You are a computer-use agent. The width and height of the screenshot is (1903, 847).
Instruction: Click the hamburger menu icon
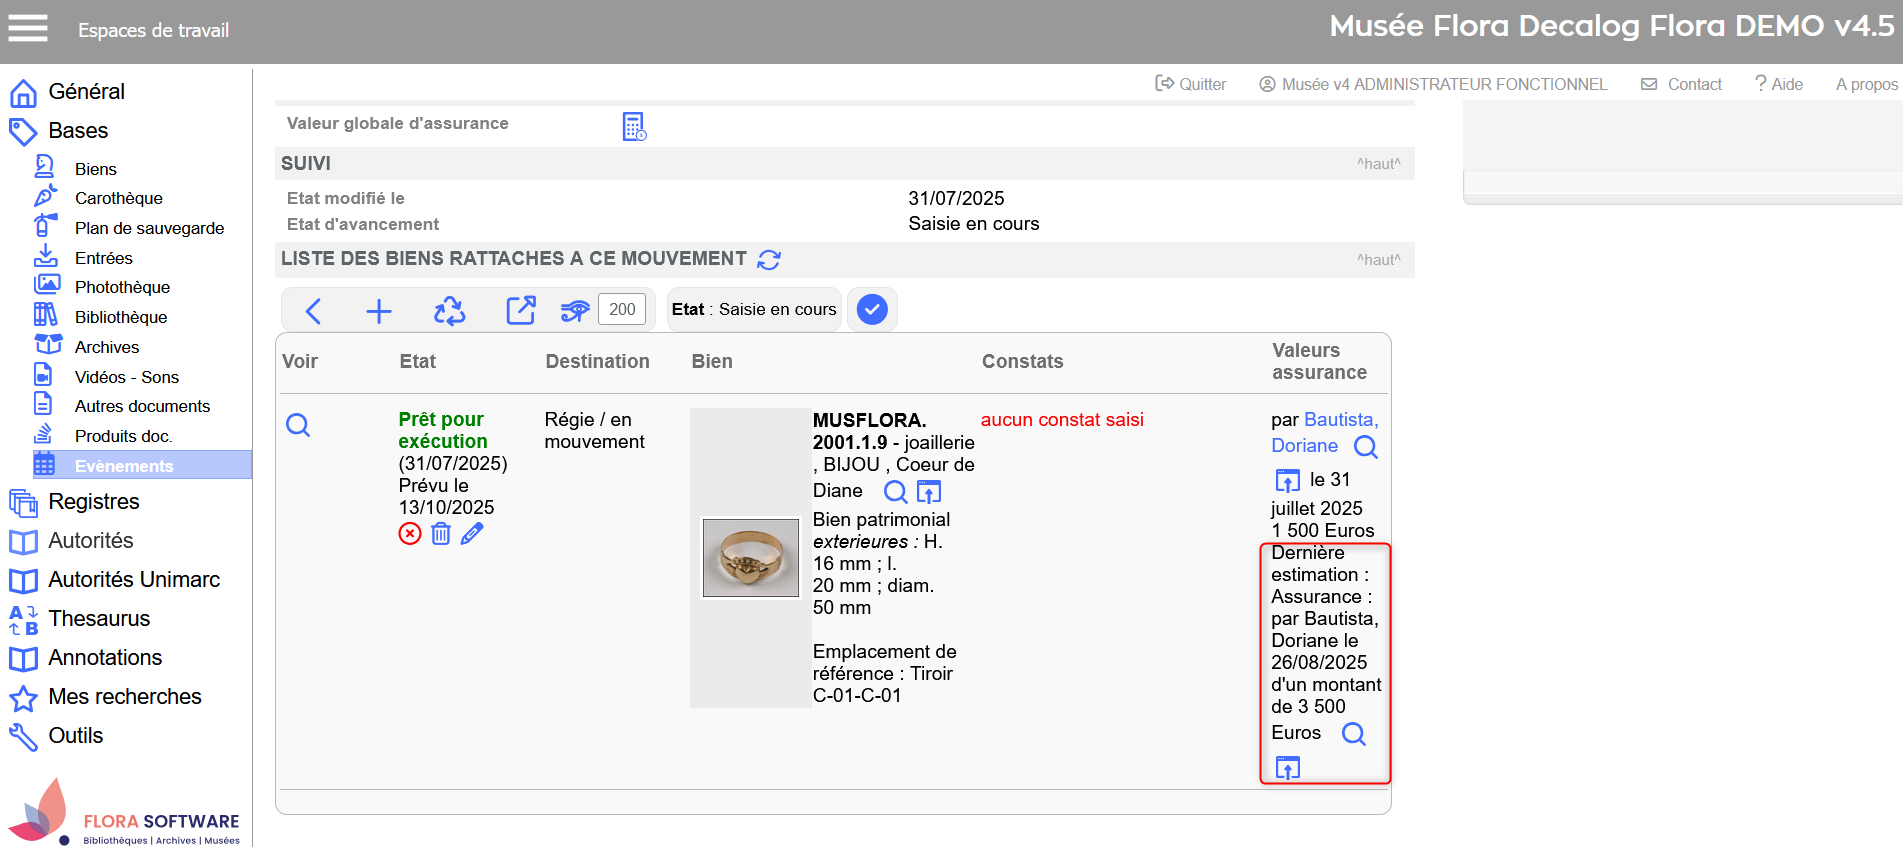click(x=28, y=29)
